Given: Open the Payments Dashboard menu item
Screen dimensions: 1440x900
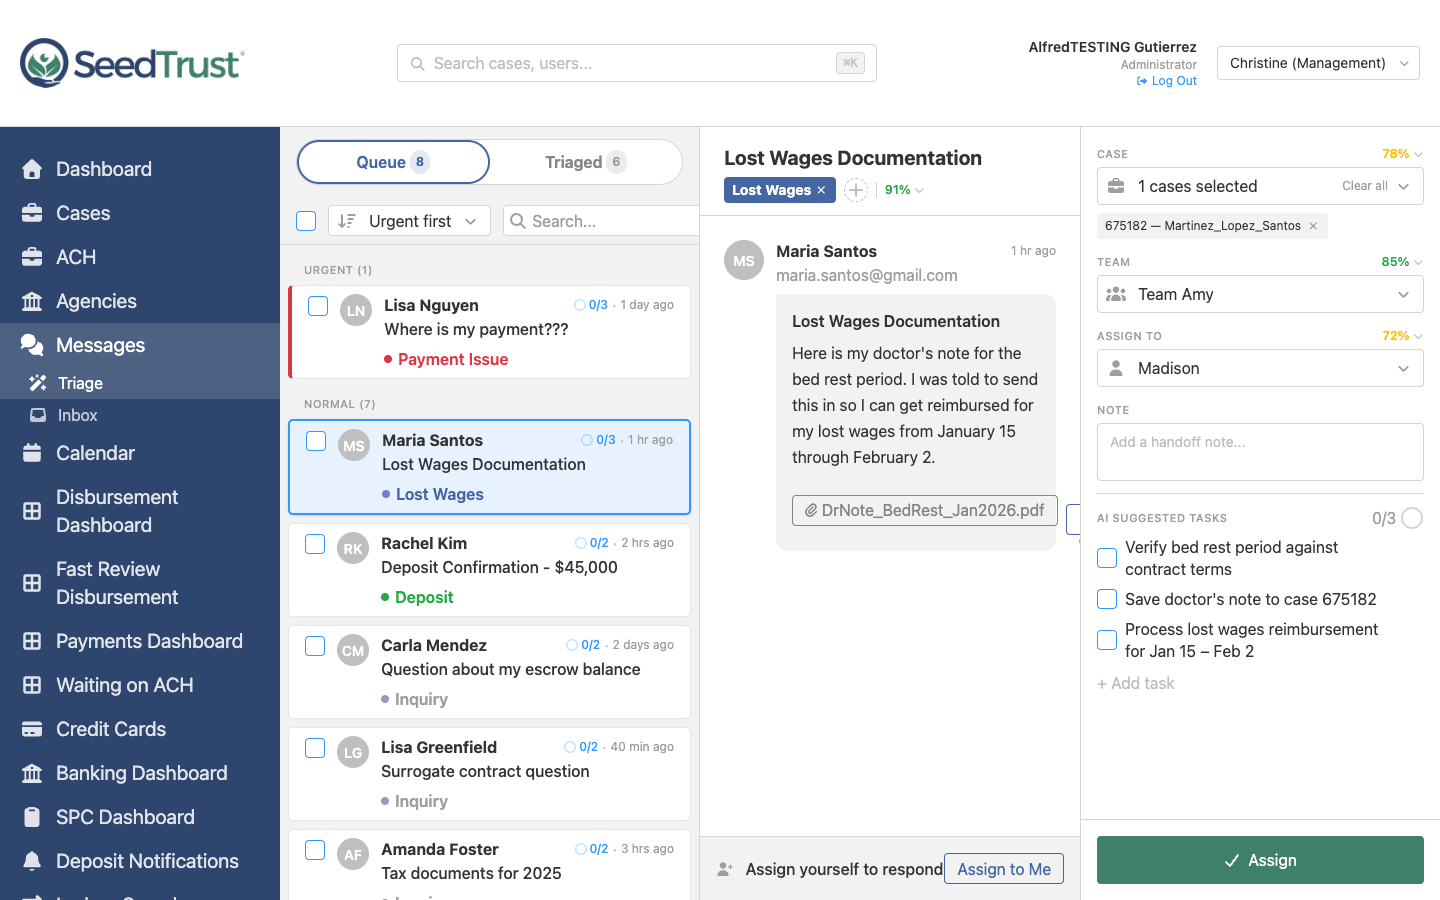Looking at the screenshot, I should coord(140,641).
